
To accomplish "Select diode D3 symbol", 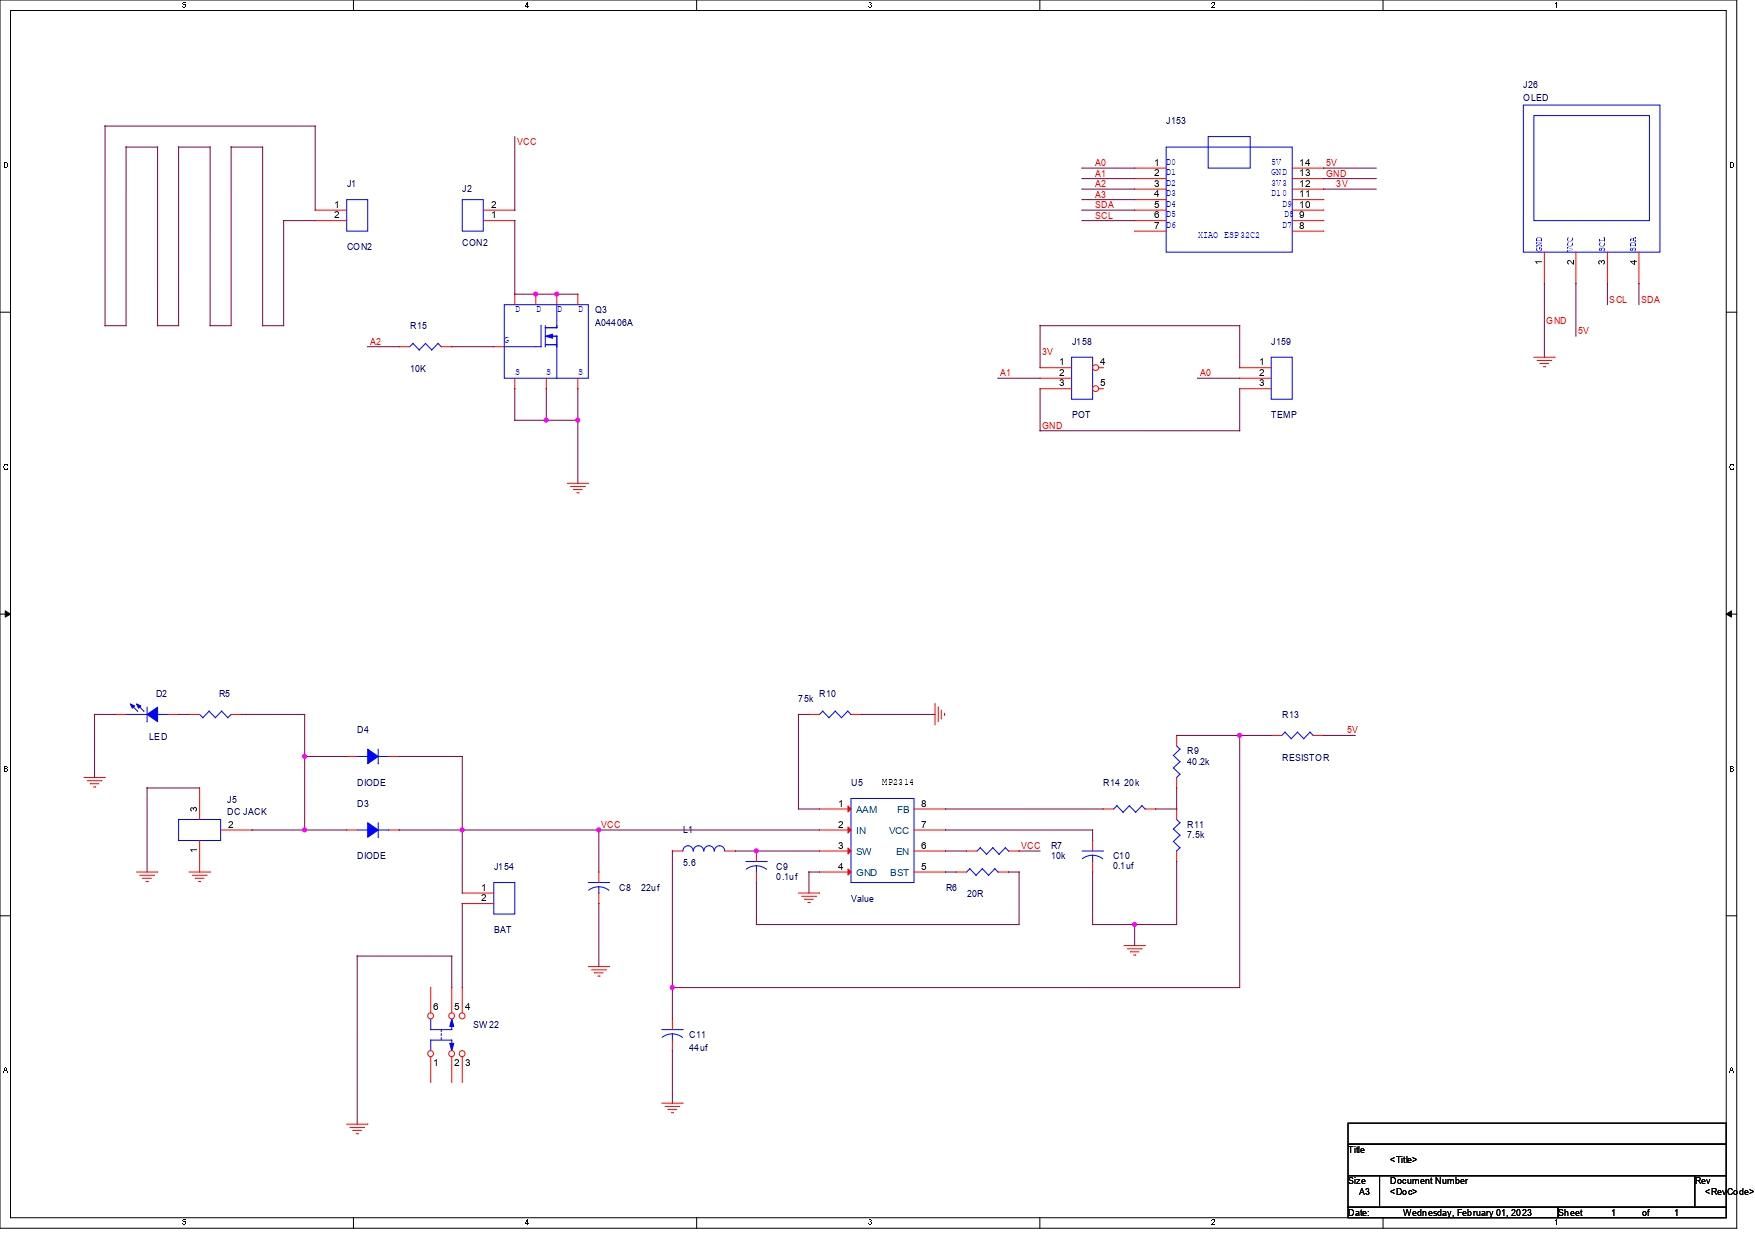I will point(374,830).
